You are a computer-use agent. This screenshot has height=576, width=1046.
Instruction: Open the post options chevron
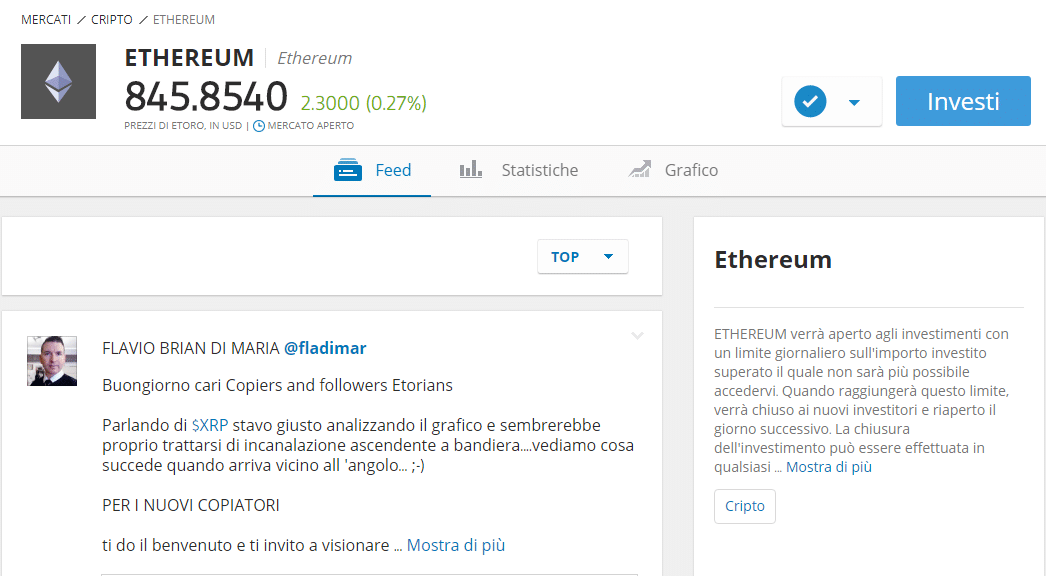pos(637,336)
